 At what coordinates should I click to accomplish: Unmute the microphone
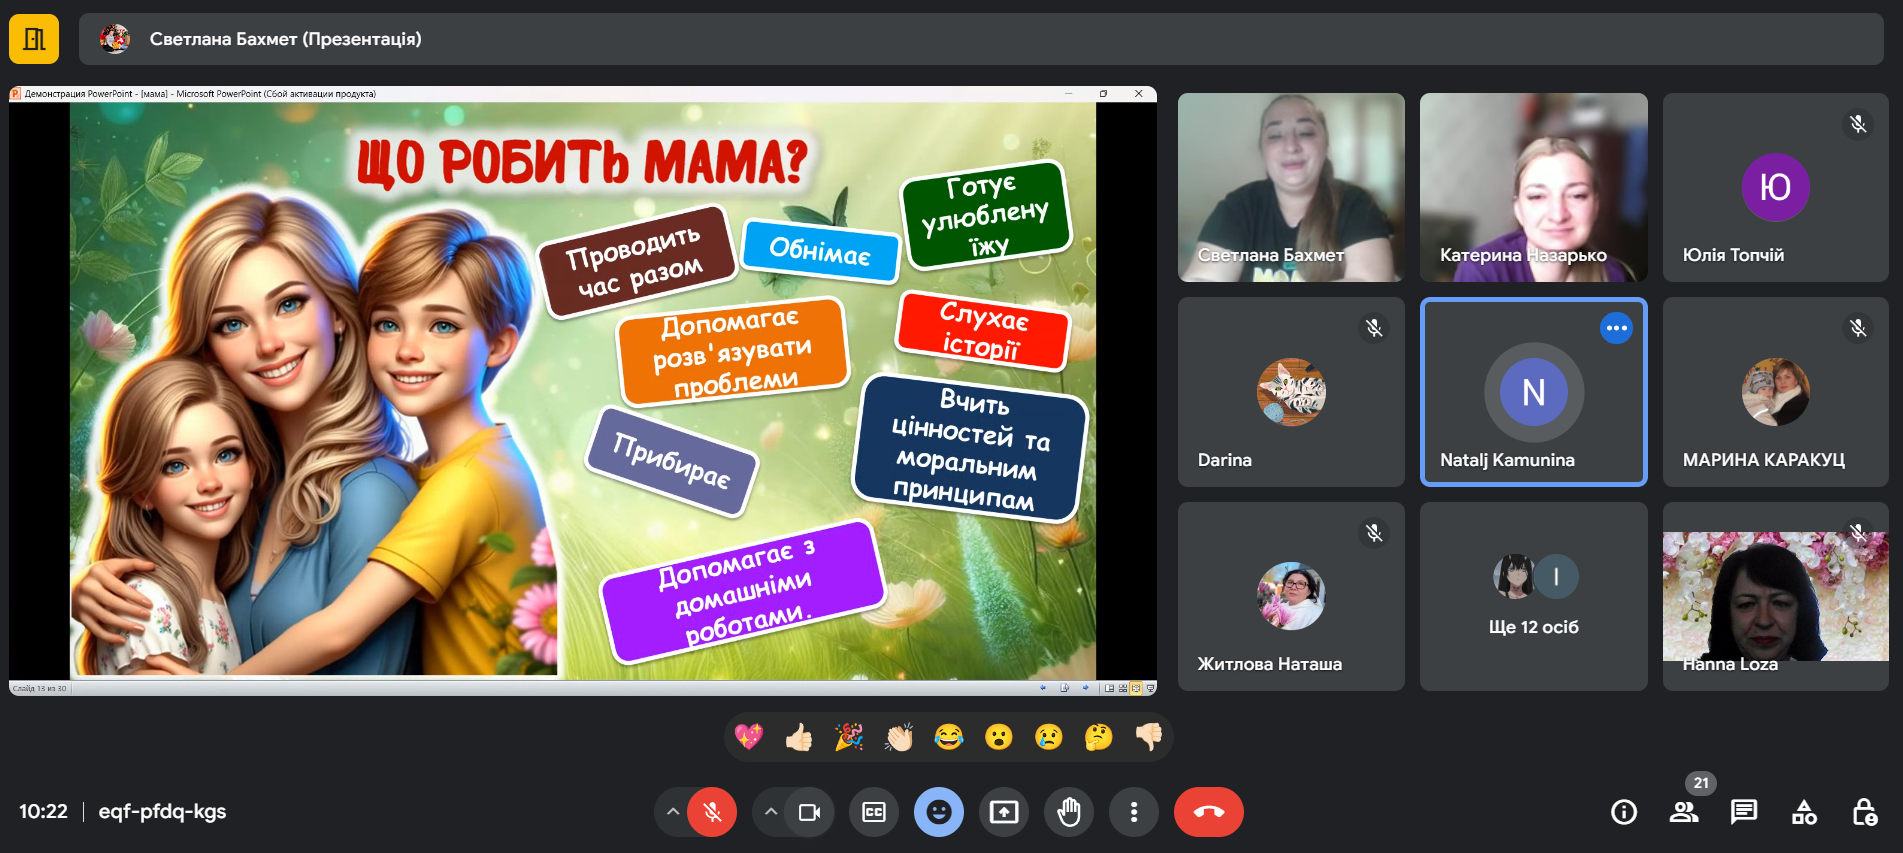712,812
